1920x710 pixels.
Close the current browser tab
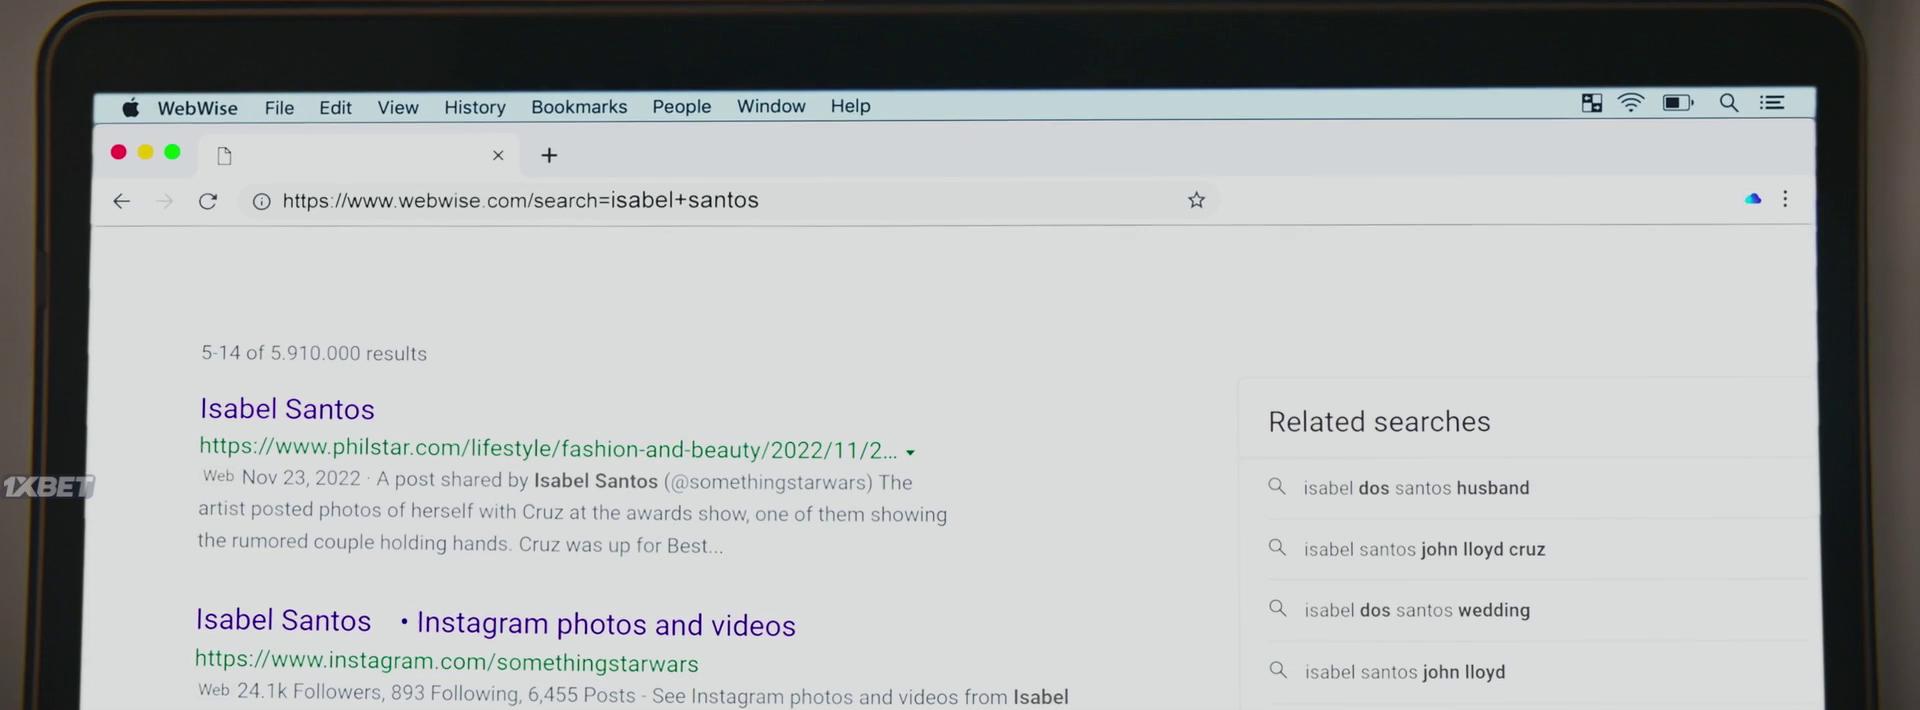(498, 155)
